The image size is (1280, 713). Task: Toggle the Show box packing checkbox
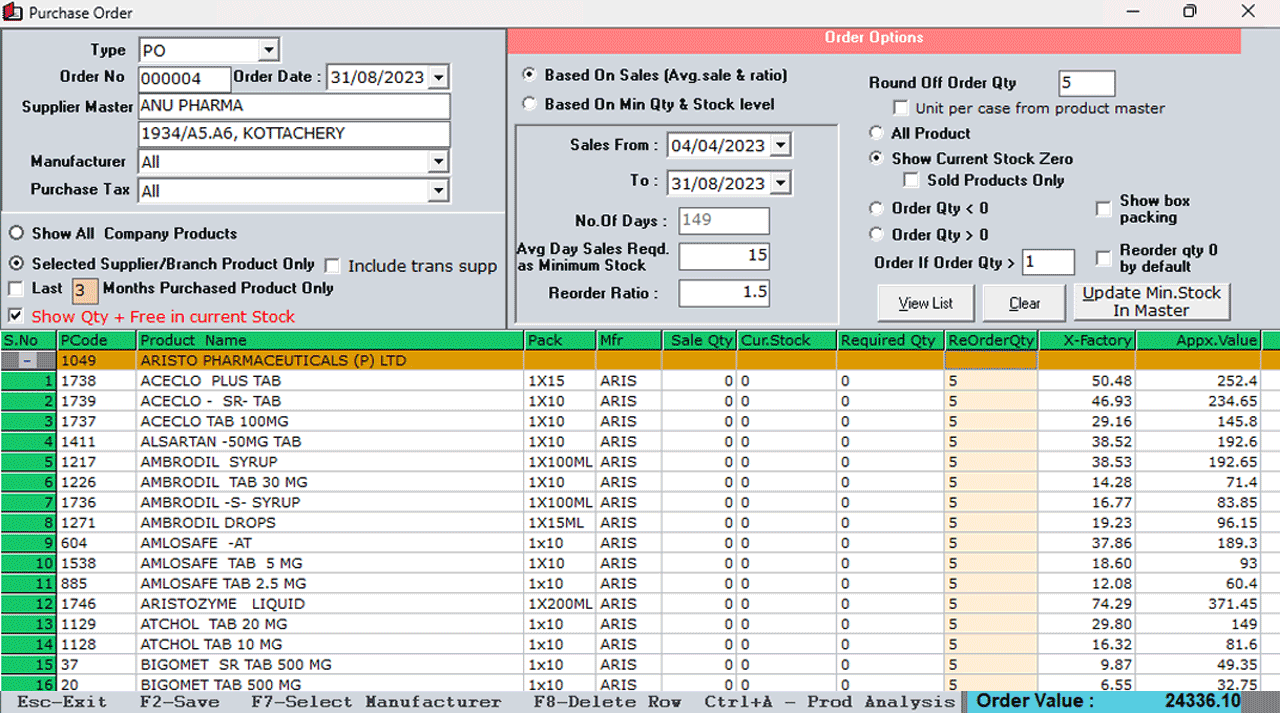point(1104,208)
